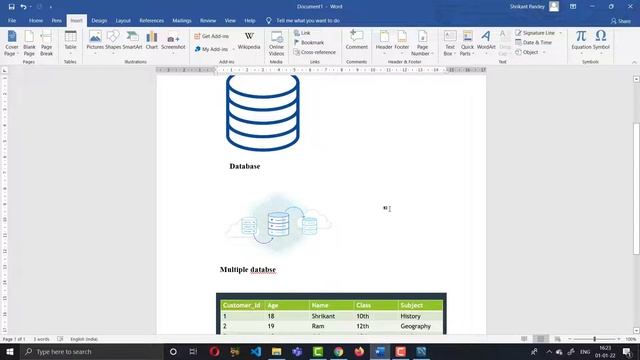Screen dimensions: 640x360
Task: Insert Date & Time
Action: [533, 42]
